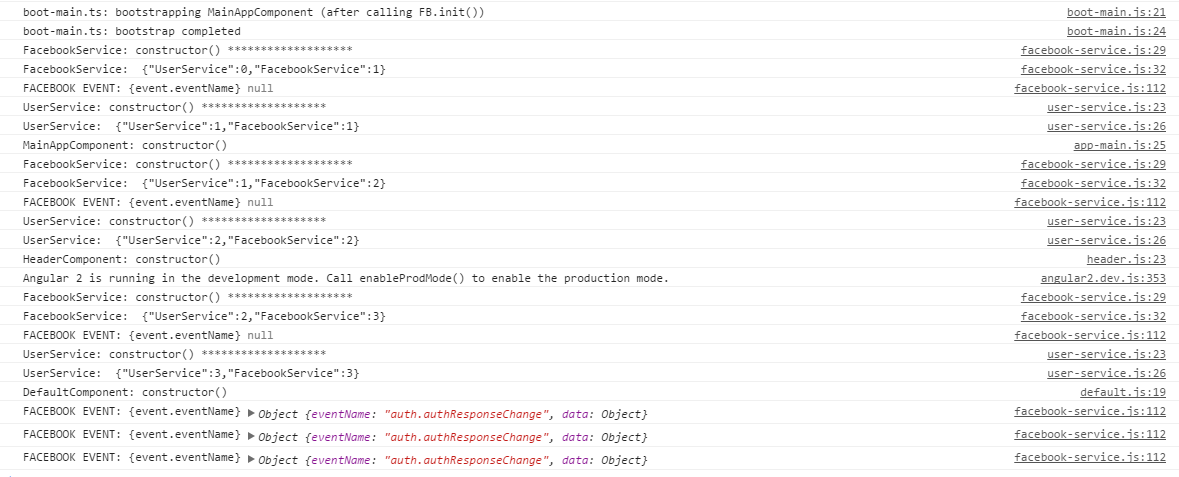
Task: Open default.js:19 source link
Action: click(1123, 392)
